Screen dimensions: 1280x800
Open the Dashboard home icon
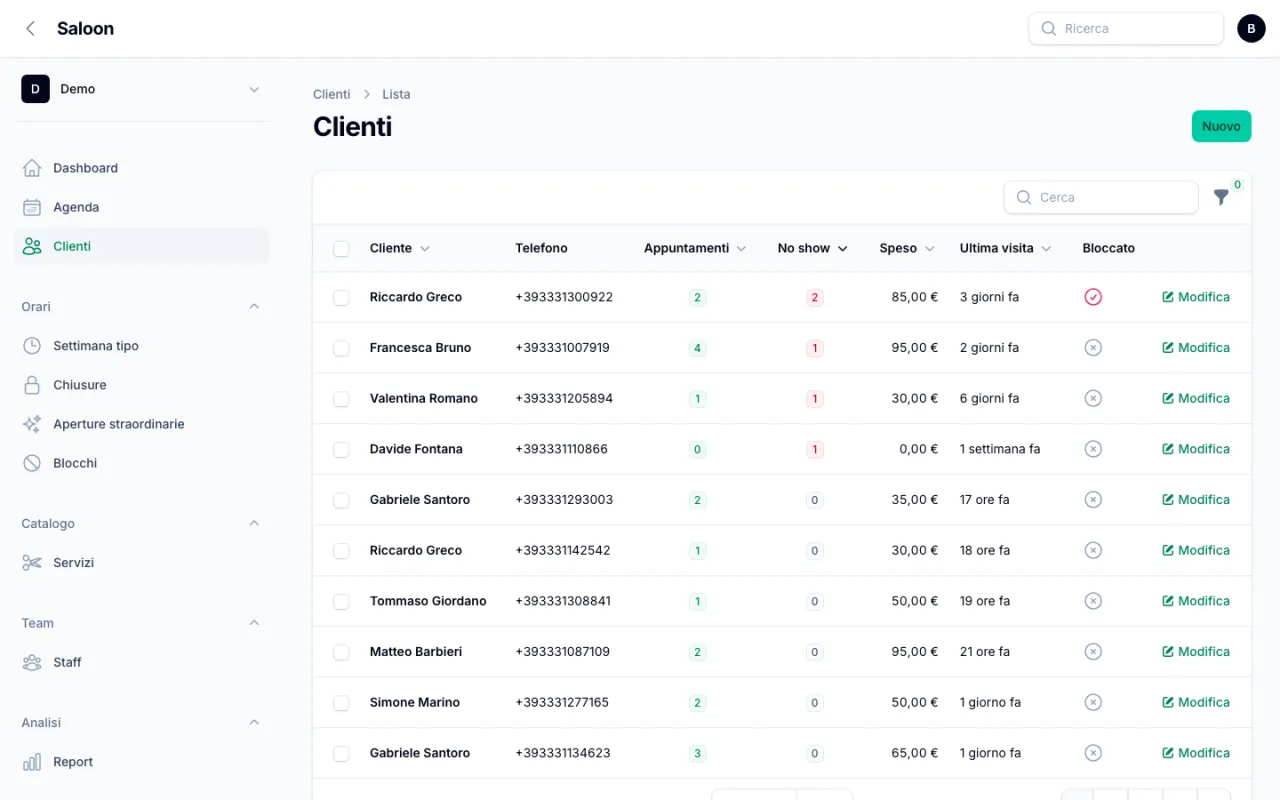point(32,168)
